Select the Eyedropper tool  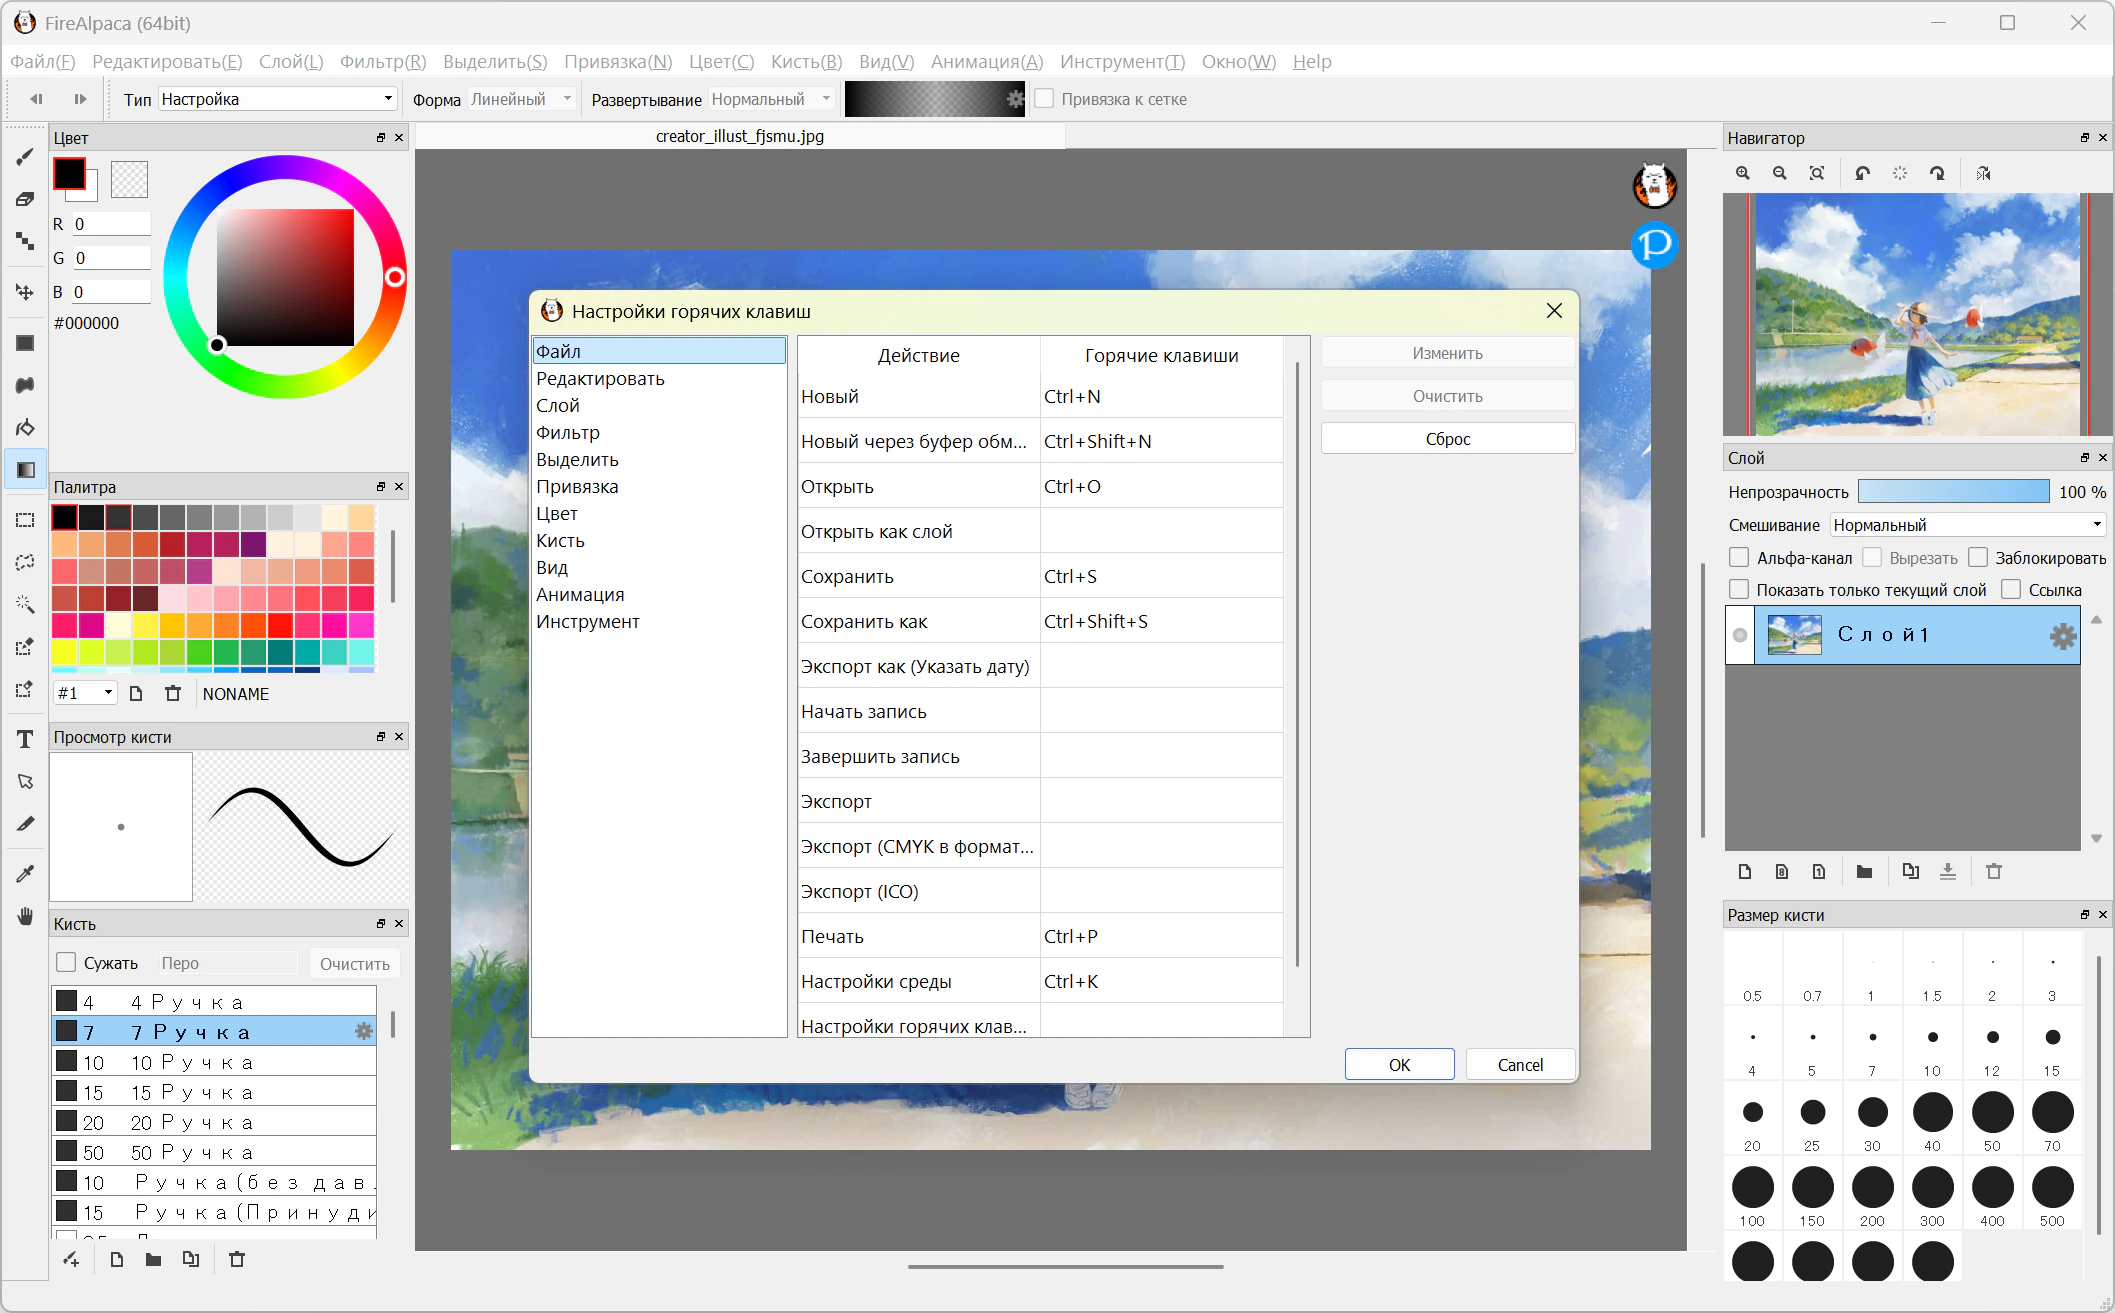click(x=25, y=873)
